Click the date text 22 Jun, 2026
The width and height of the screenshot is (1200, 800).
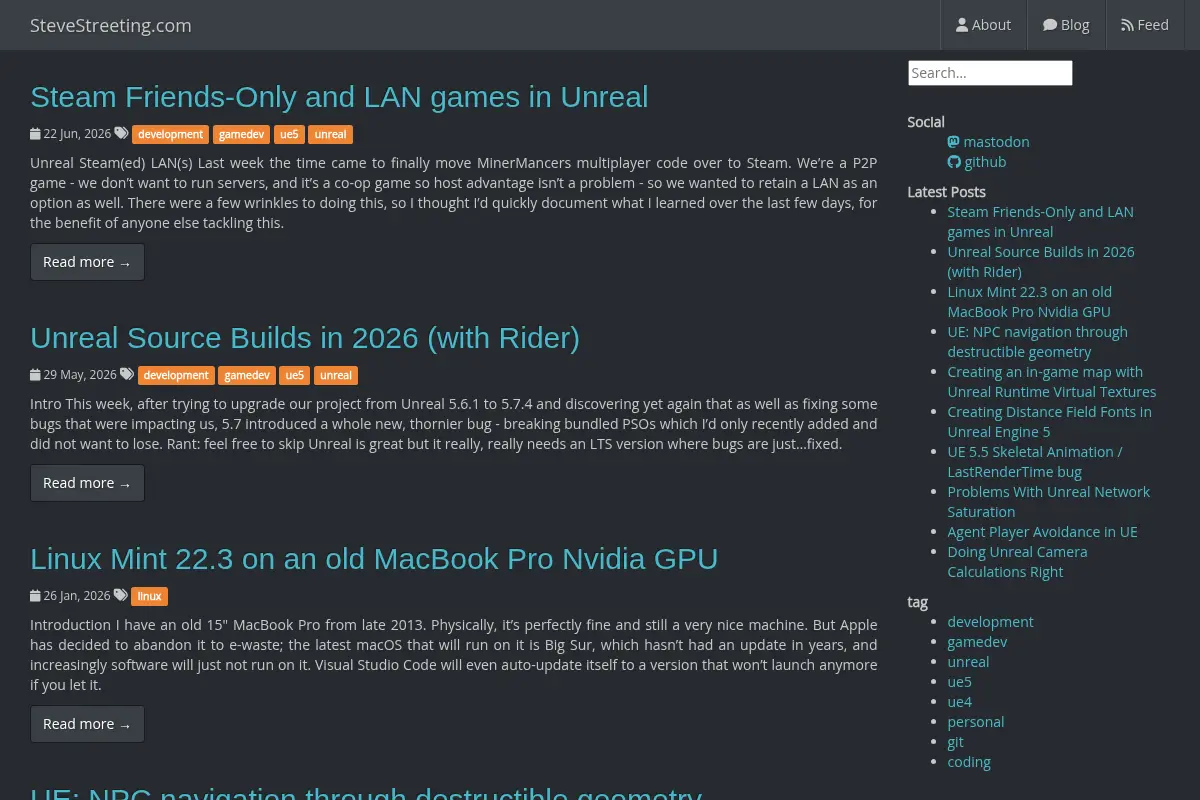(x=77, y=134)
